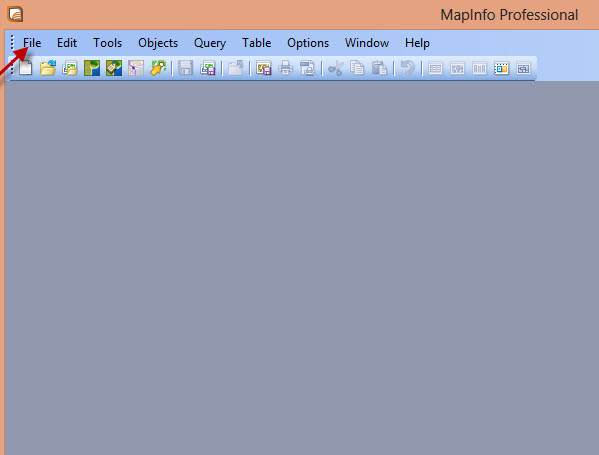Open the Objects menu

158,43
